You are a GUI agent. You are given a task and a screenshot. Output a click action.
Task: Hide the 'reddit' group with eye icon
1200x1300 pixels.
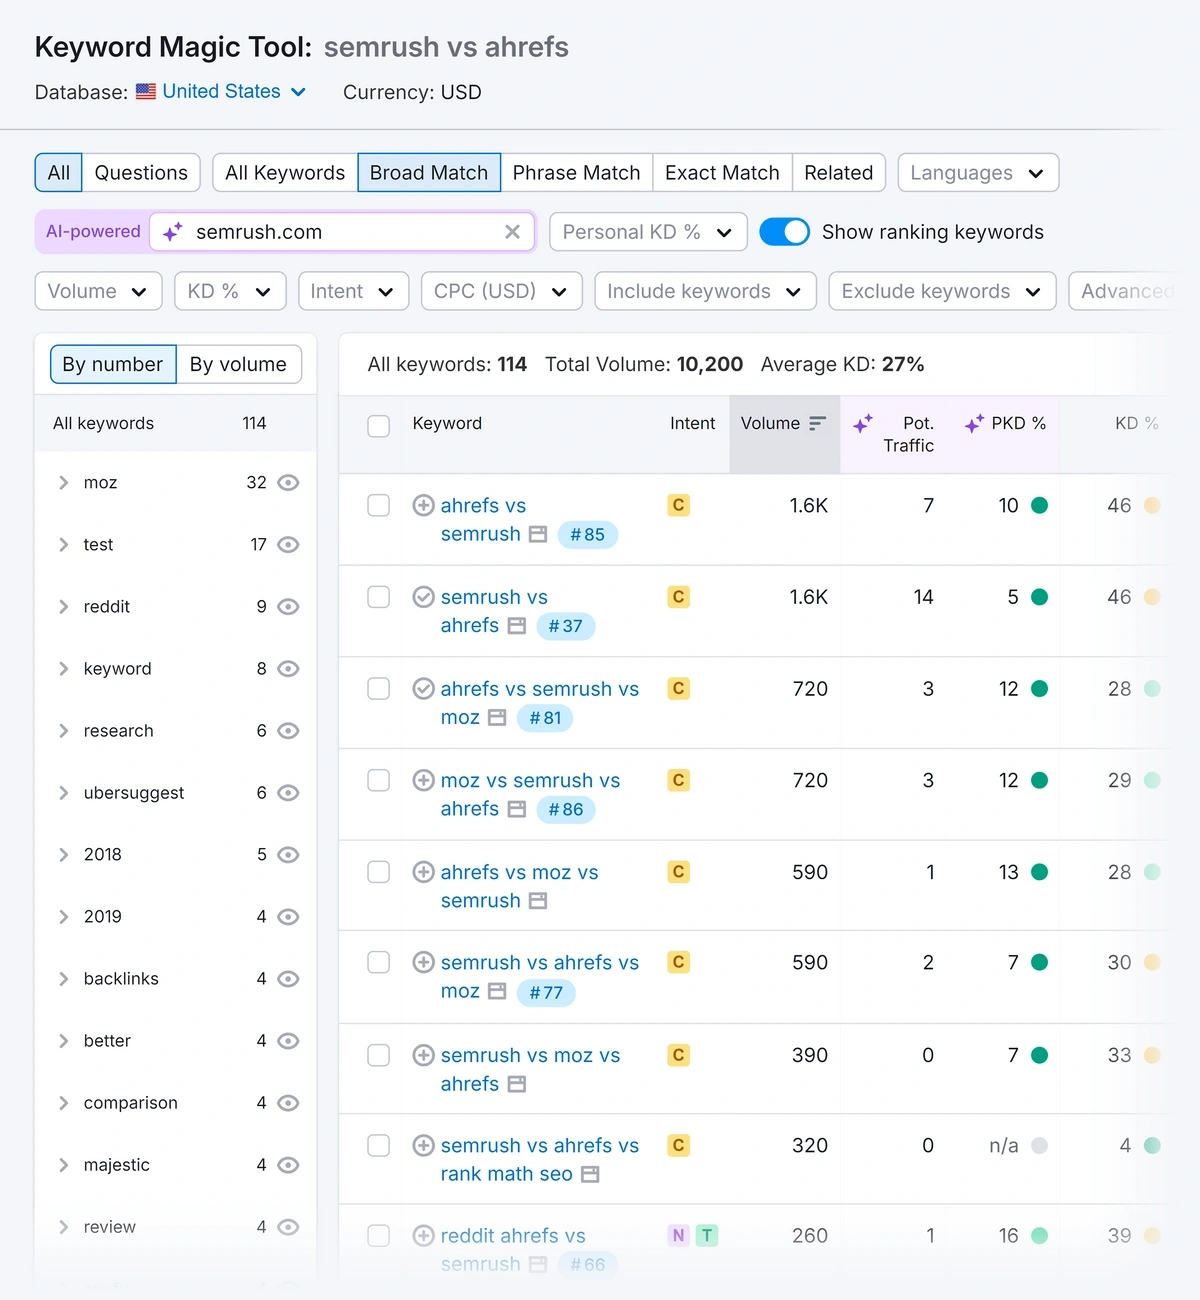288,606
